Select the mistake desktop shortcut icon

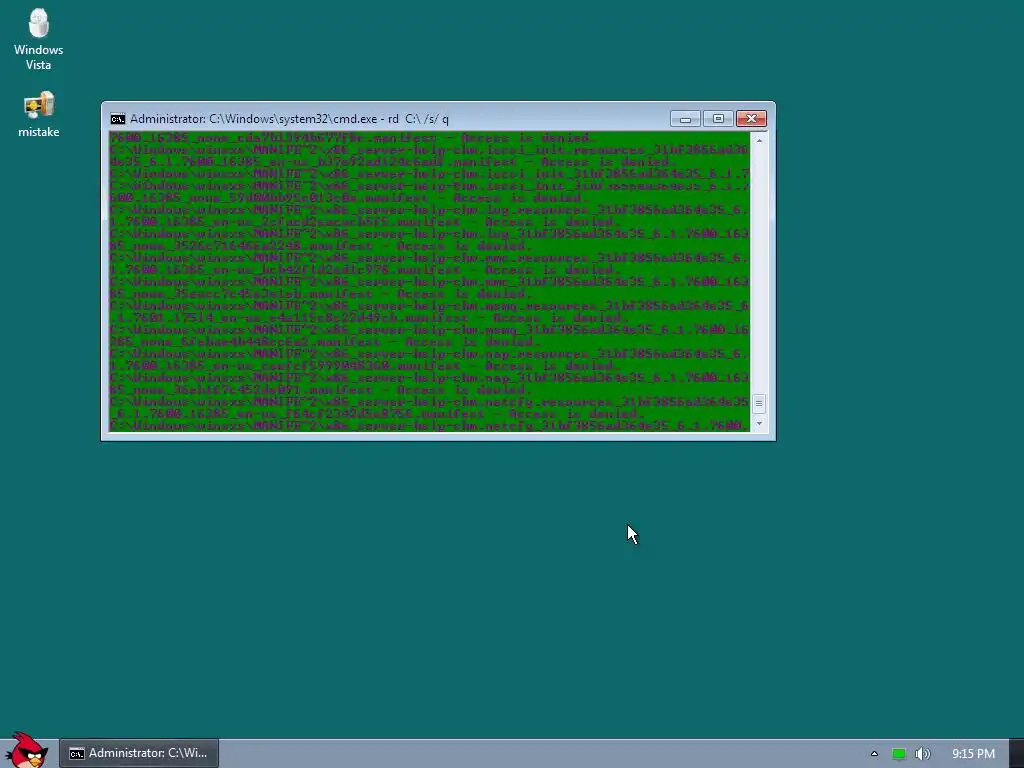click(39, 114)
